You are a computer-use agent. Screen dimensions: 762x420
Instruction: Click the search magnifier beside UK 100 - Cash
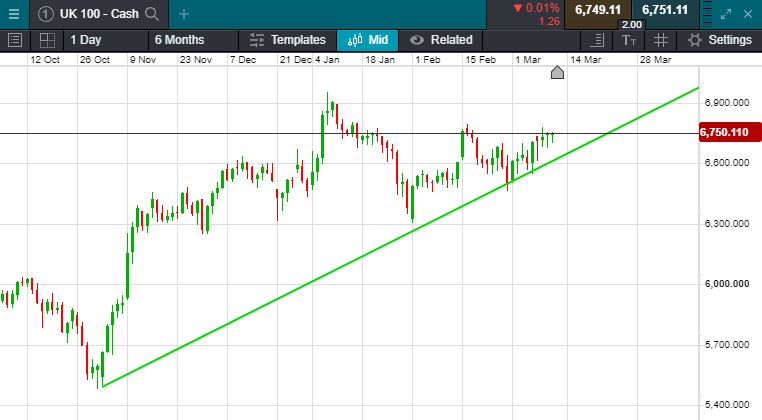152,14
